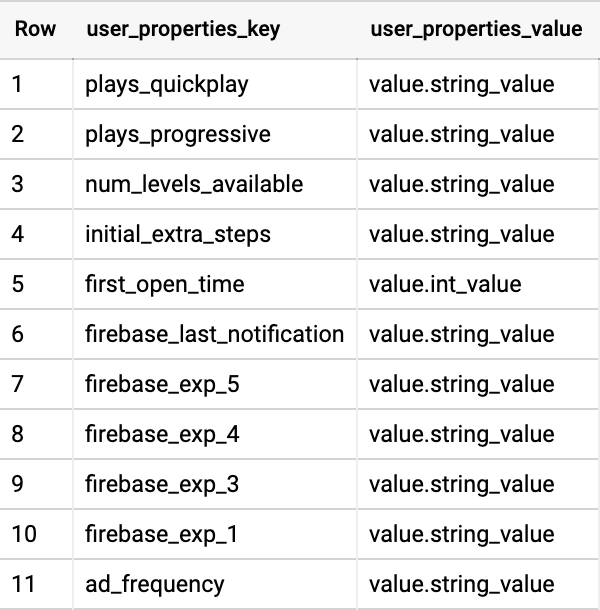Select the user_properties_value column header
Viewport: 600px width, 610px height.
pos(477,30)
